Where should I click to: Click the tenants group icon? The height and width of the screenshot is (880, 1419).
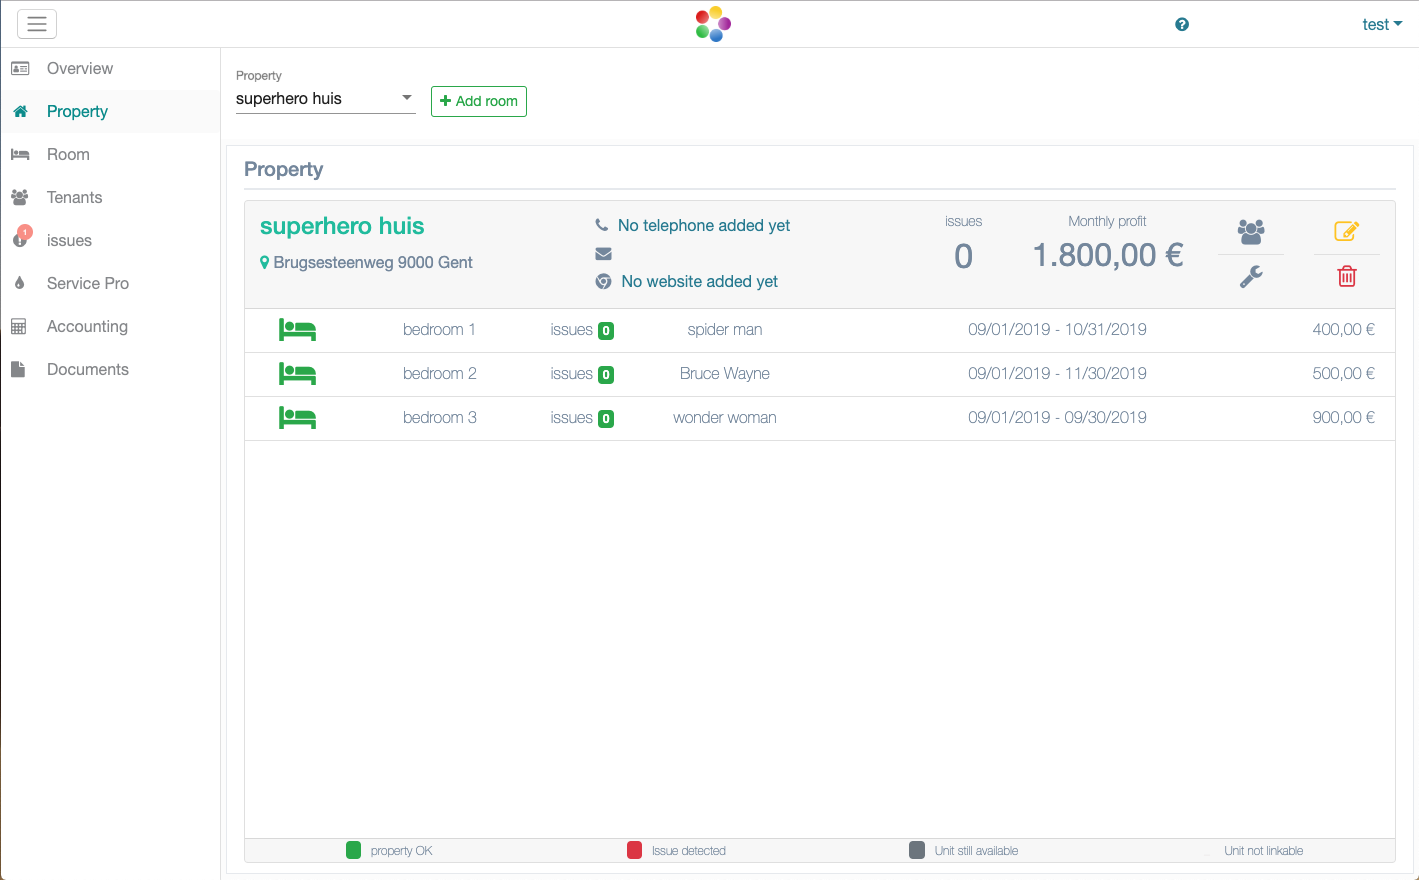click(x=1251, y=232)
